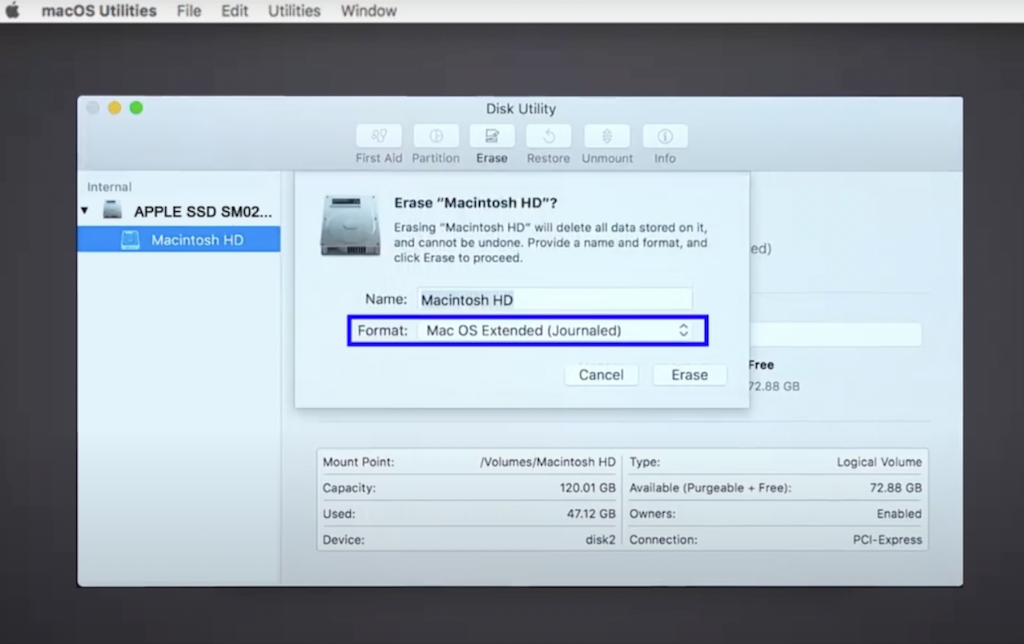
Task: Click the Apple logo menu
Action: (x=12, y=10)
